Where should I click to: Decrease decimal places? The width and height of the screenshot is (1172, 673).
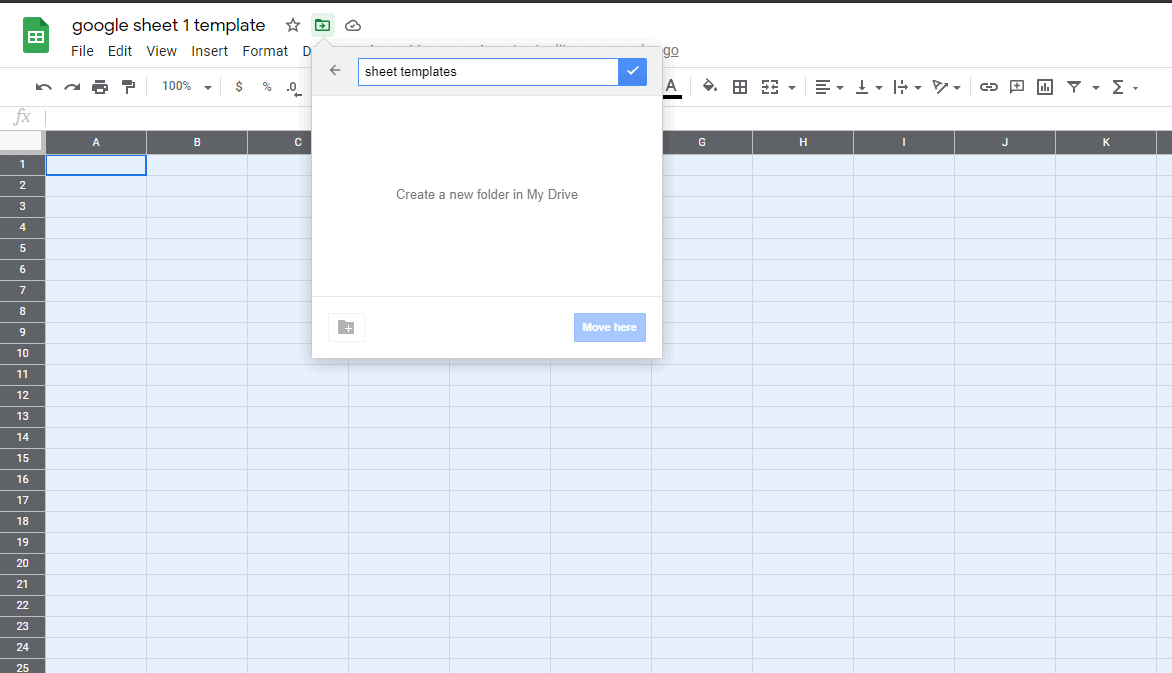[294, 88]
